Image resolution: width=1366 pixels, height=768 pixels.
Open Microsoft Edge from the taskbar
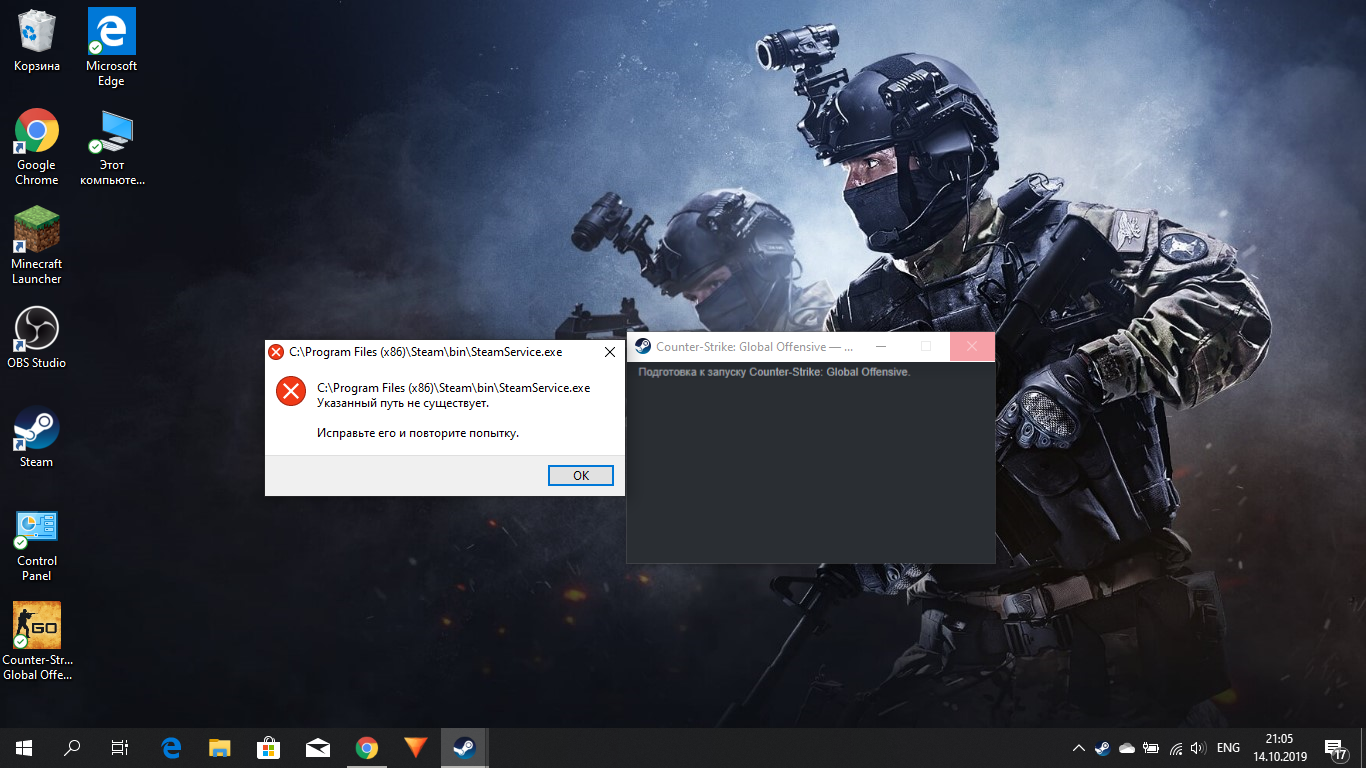point(171,748)
